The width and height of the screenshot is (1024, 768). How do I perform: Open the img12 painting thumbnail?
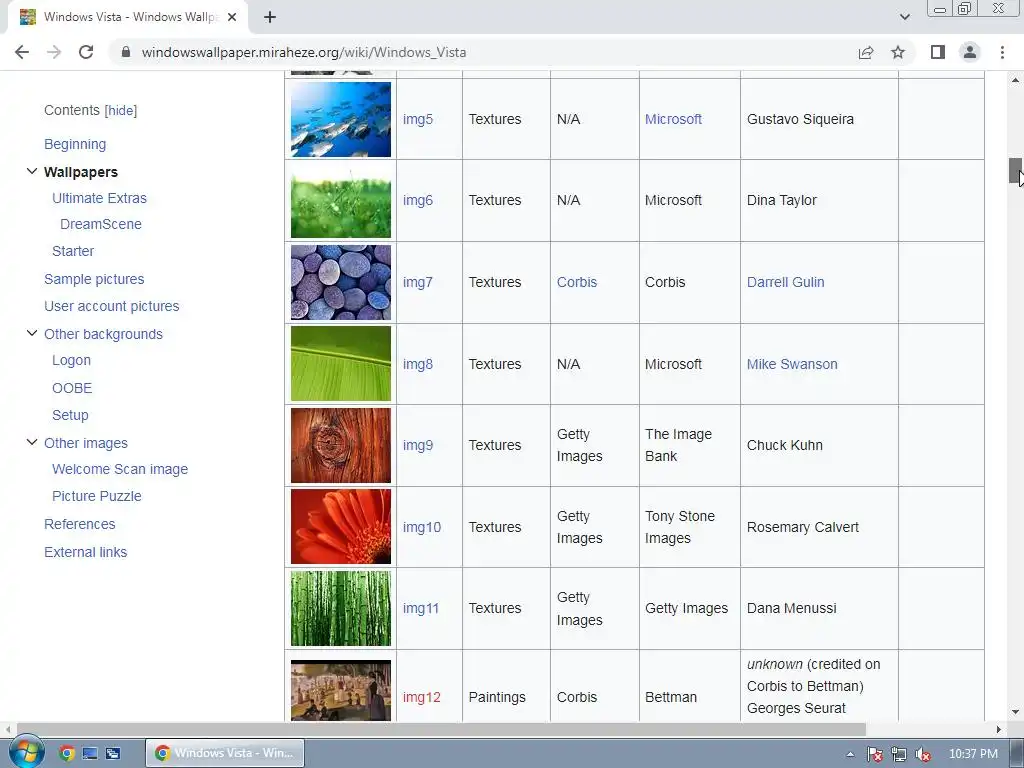pyautogui.click(x=341, y=690)
